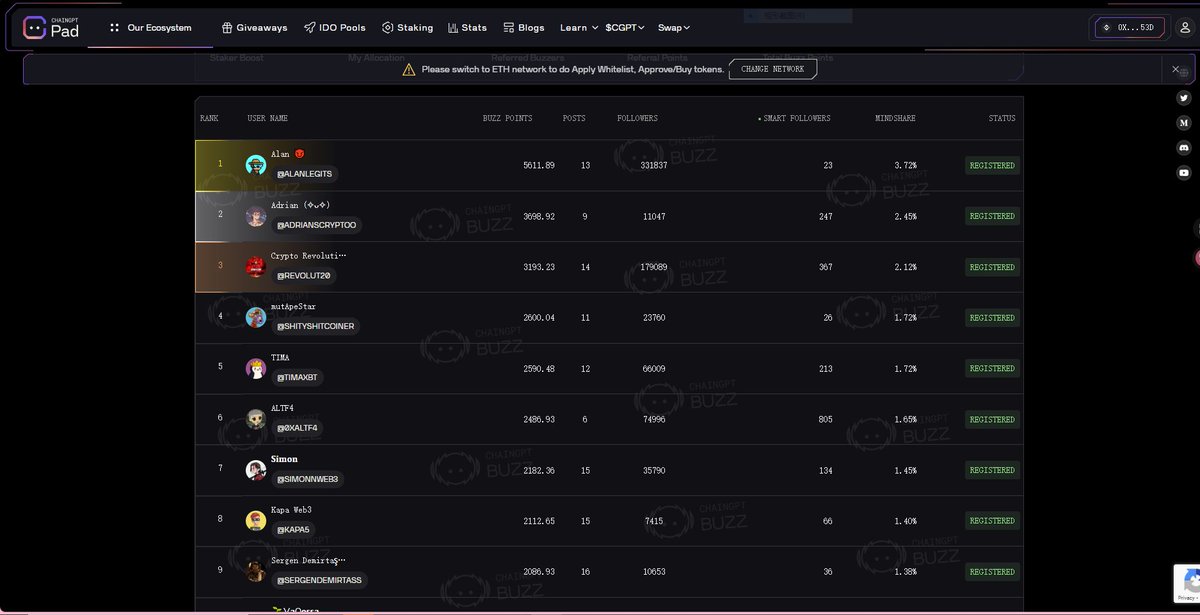Viewport: 1200px width, 615px height.
Task: Select the 331837 followers value
Action: [x=654, y=165]
